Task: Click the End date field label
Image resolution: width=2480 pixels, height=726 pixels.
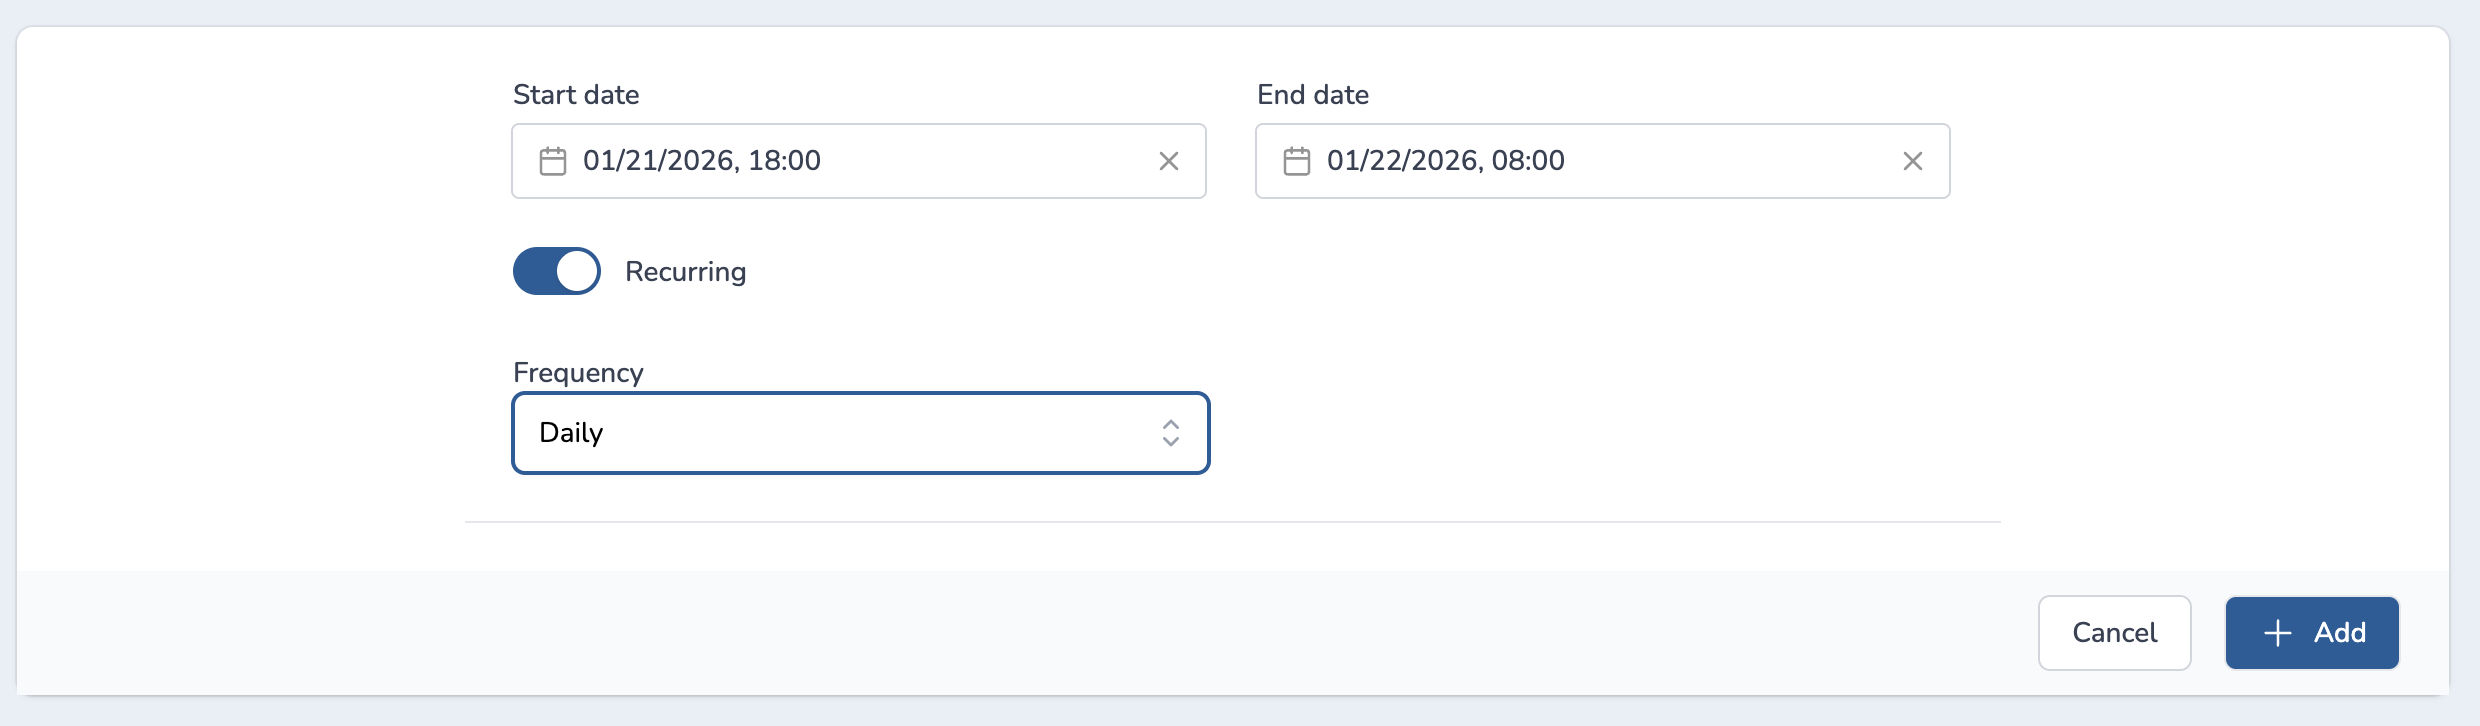Action: [1312, 95]
